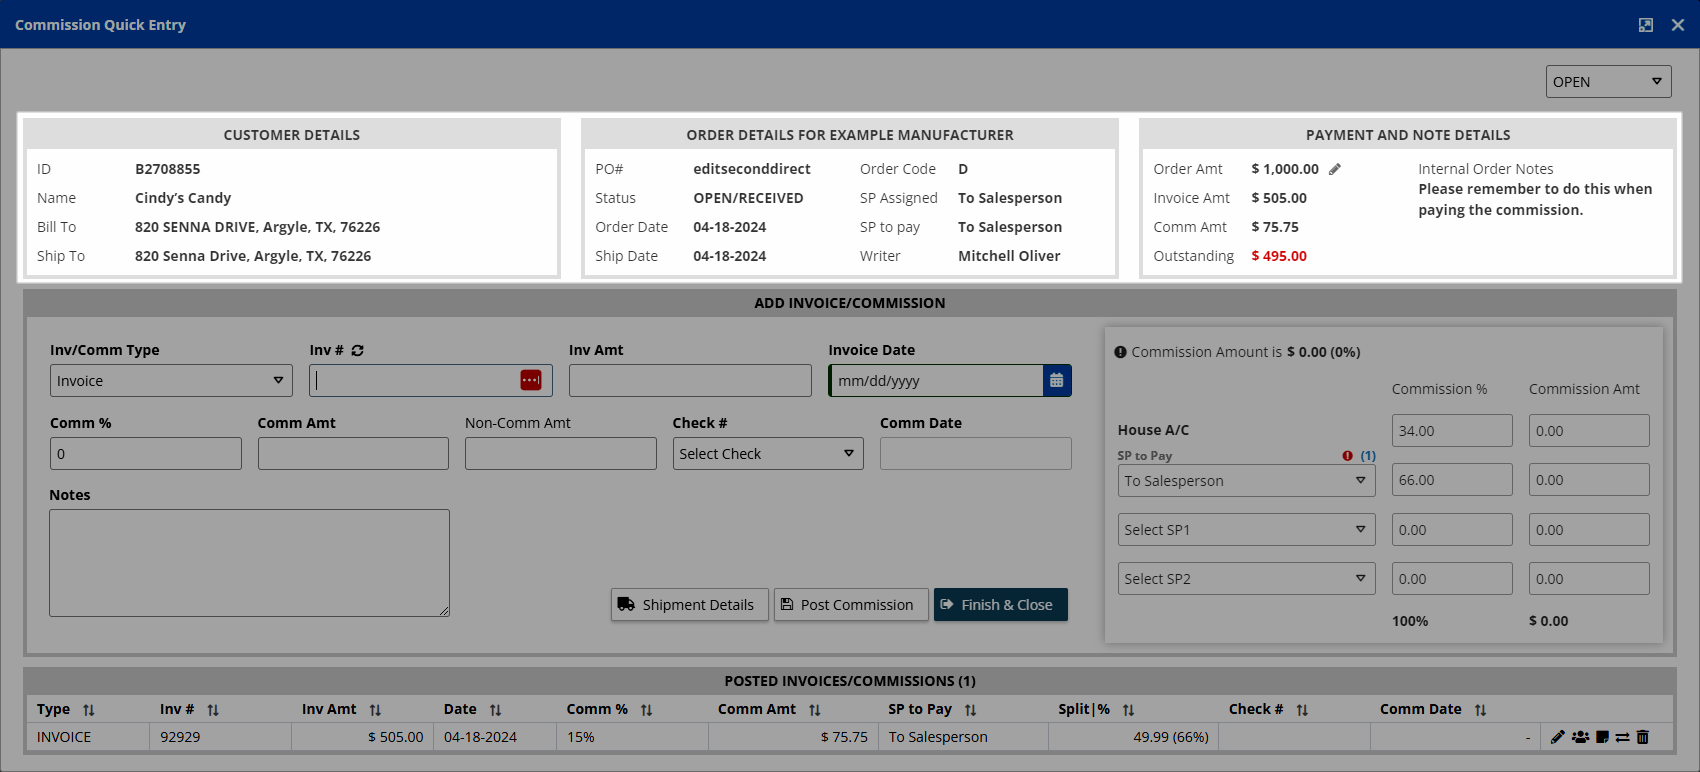
Task: Click the salespeople group icon on invoice 92929
Action: [1580, 737]
